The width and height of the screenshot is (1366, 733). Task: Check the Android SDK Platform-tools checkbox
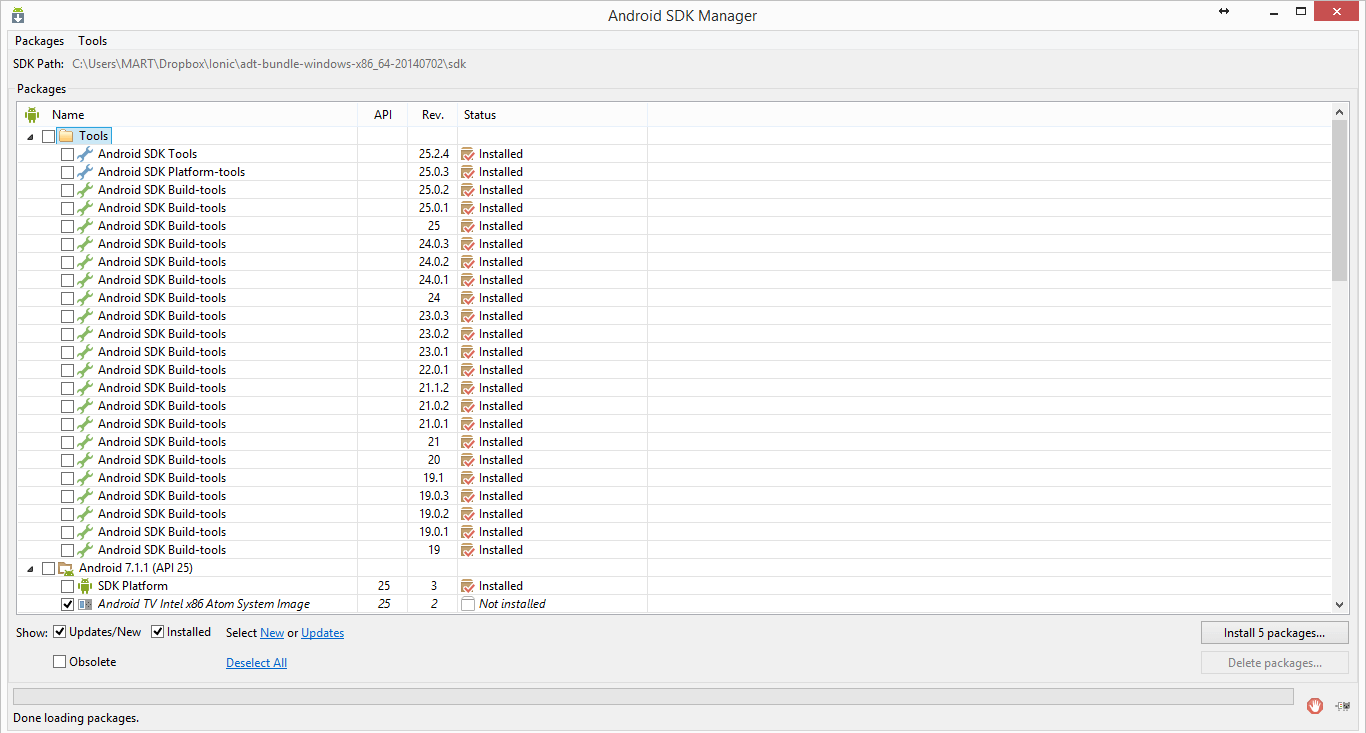[x=67, y=172]
